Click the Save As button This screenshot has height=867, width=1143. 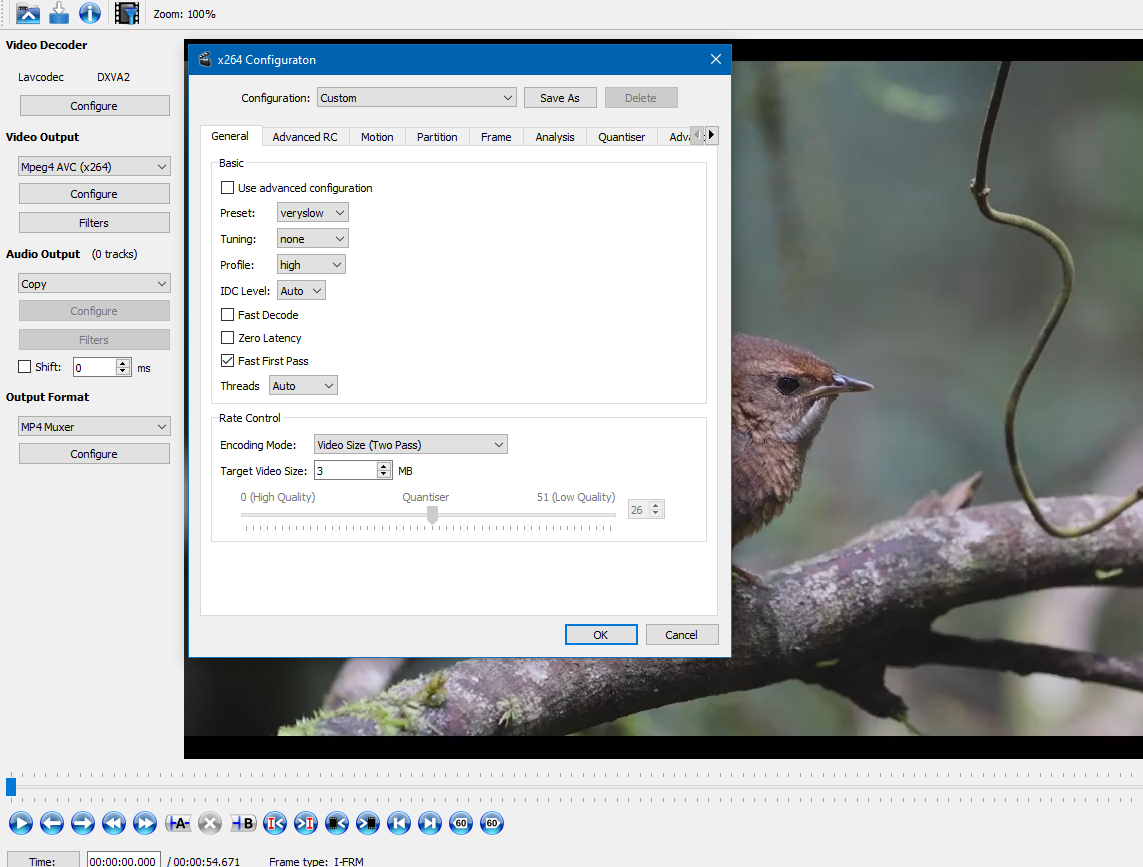tap(560, 98)
